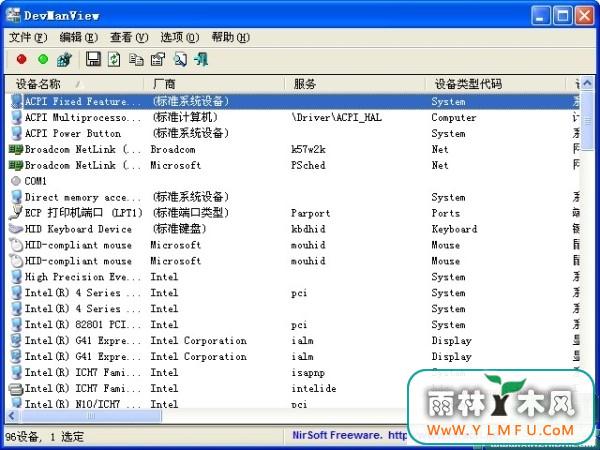
Task: Click the disable and enable device toolbar icon
Action: point(65,60)
